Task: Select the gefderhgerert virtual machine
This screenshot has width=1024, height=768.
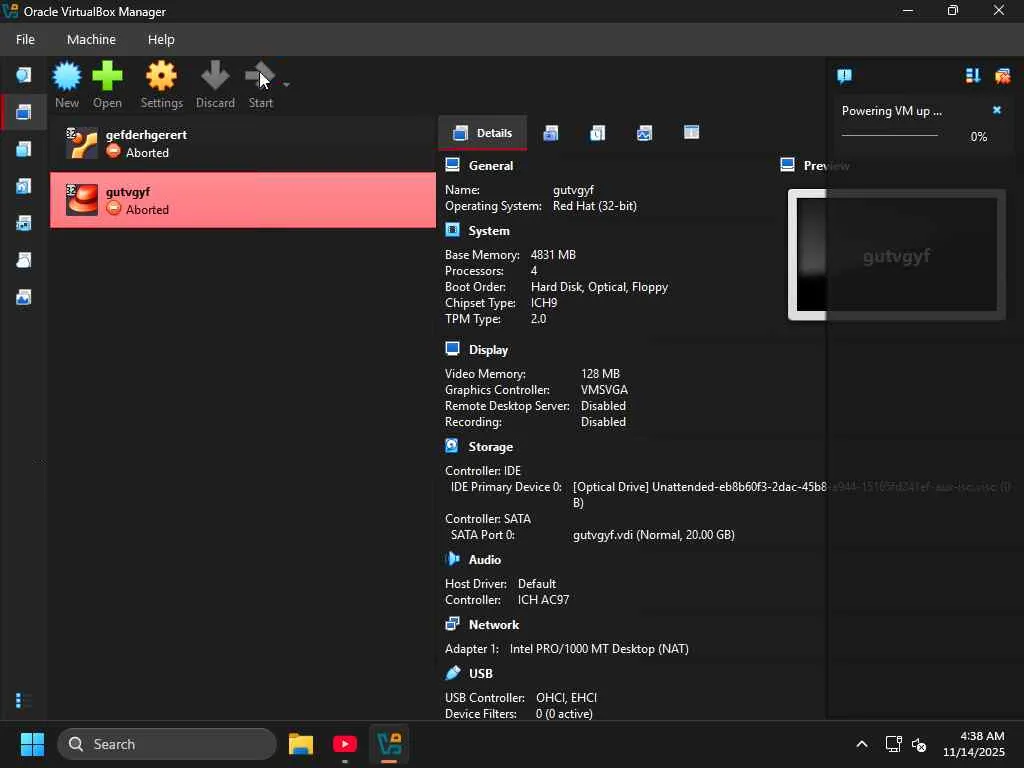Action: [243, 143]
